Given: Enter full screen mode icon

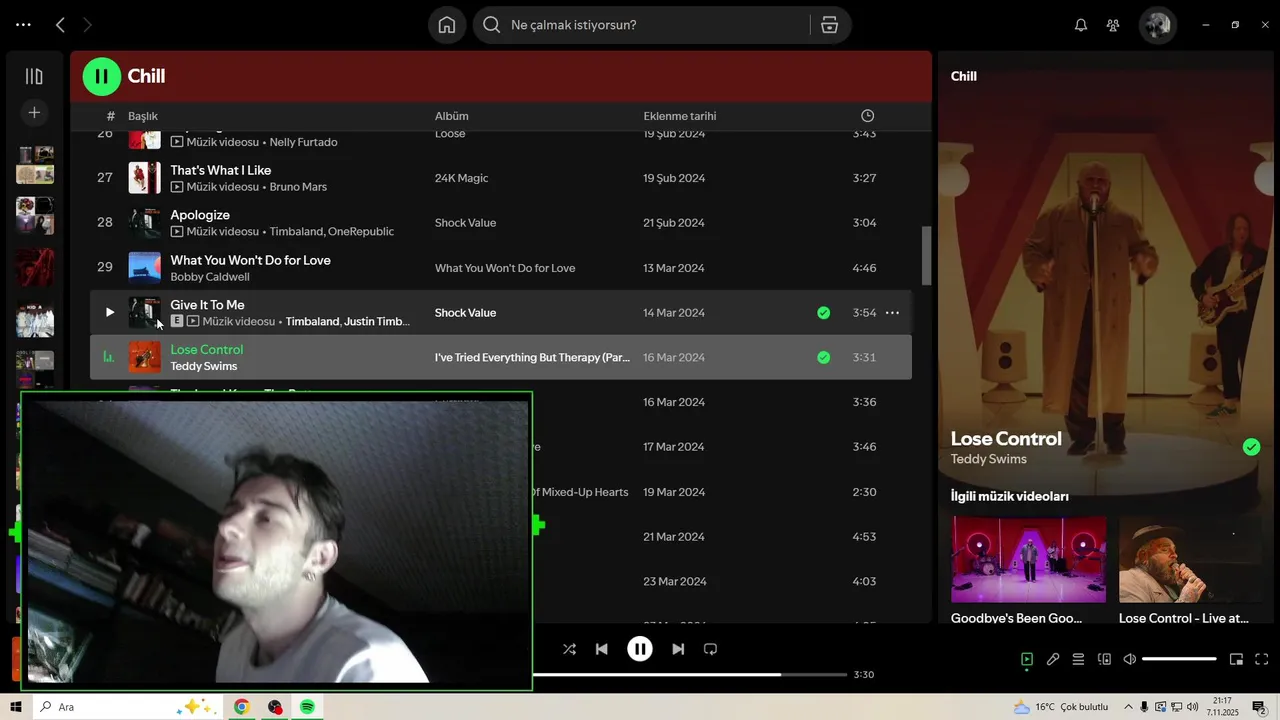Looking at the screenshot, I should tap(1262, 659).
